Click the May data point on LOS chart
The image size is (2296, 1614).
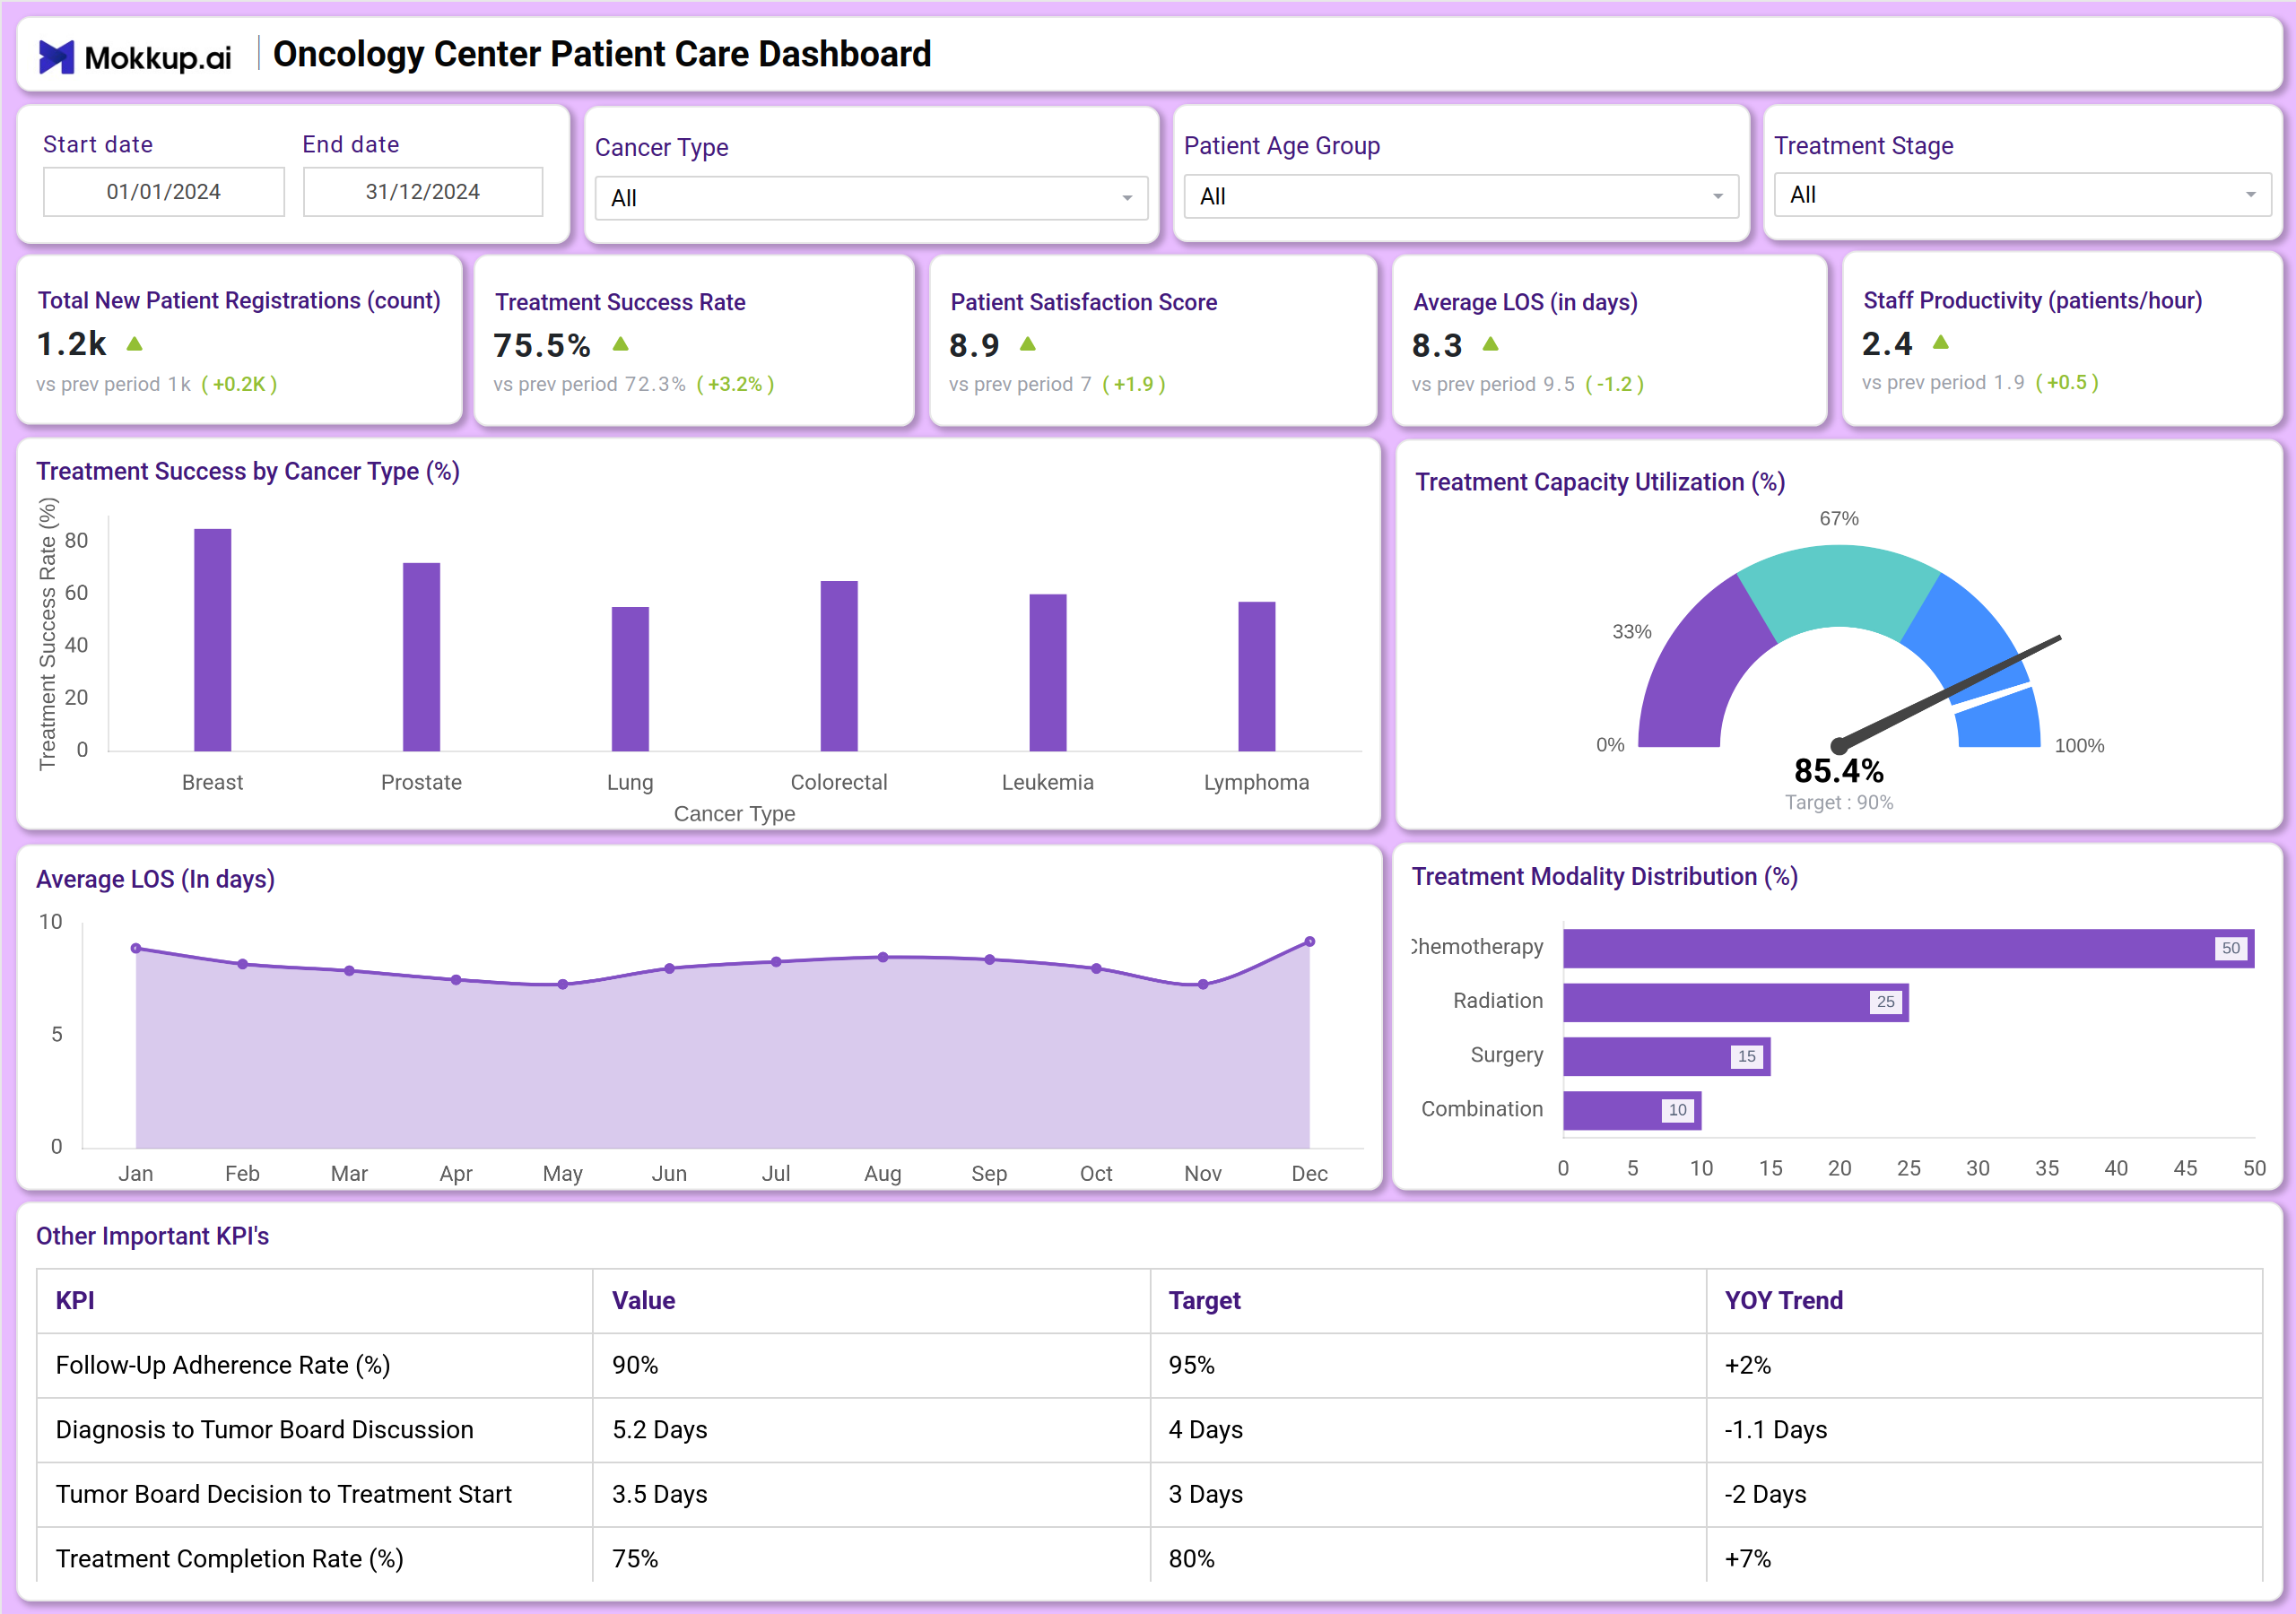click(x=563, y=984)
